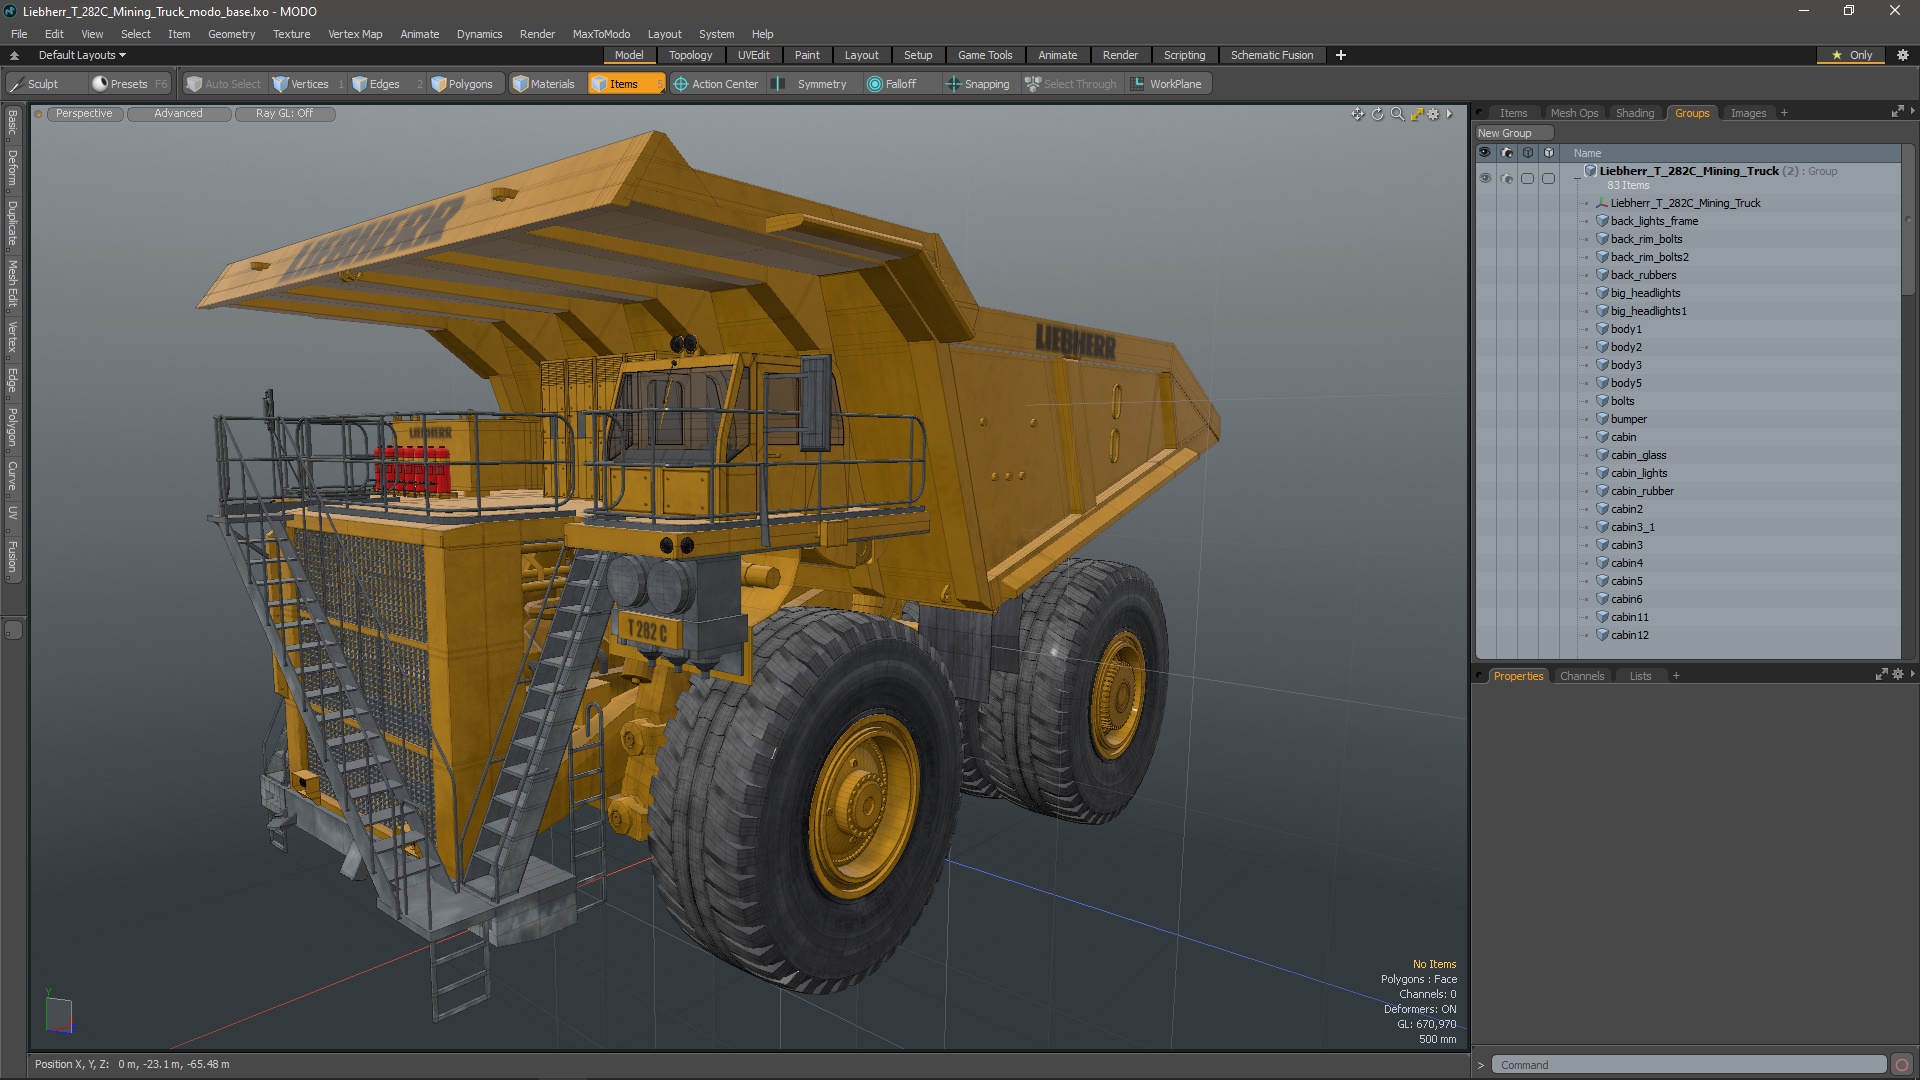
Task: Open WorkPlane options
Action: 1167,84
